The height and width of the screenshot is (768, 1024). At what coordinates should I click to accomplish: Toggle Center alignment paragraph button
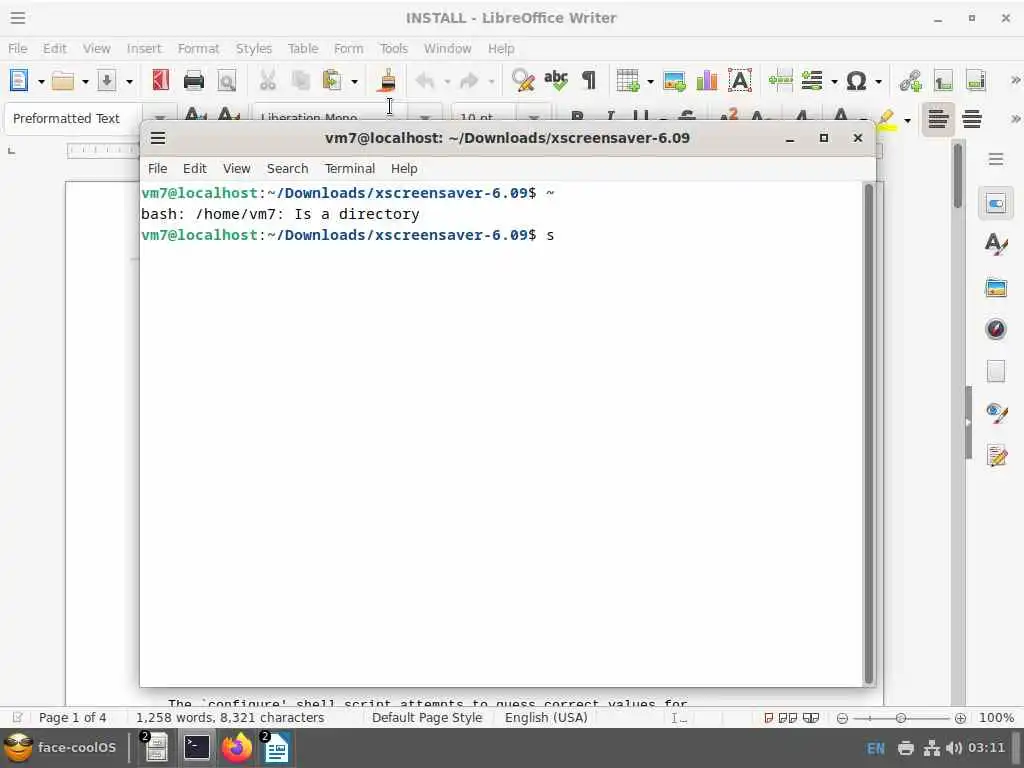[x=972, y=119]
